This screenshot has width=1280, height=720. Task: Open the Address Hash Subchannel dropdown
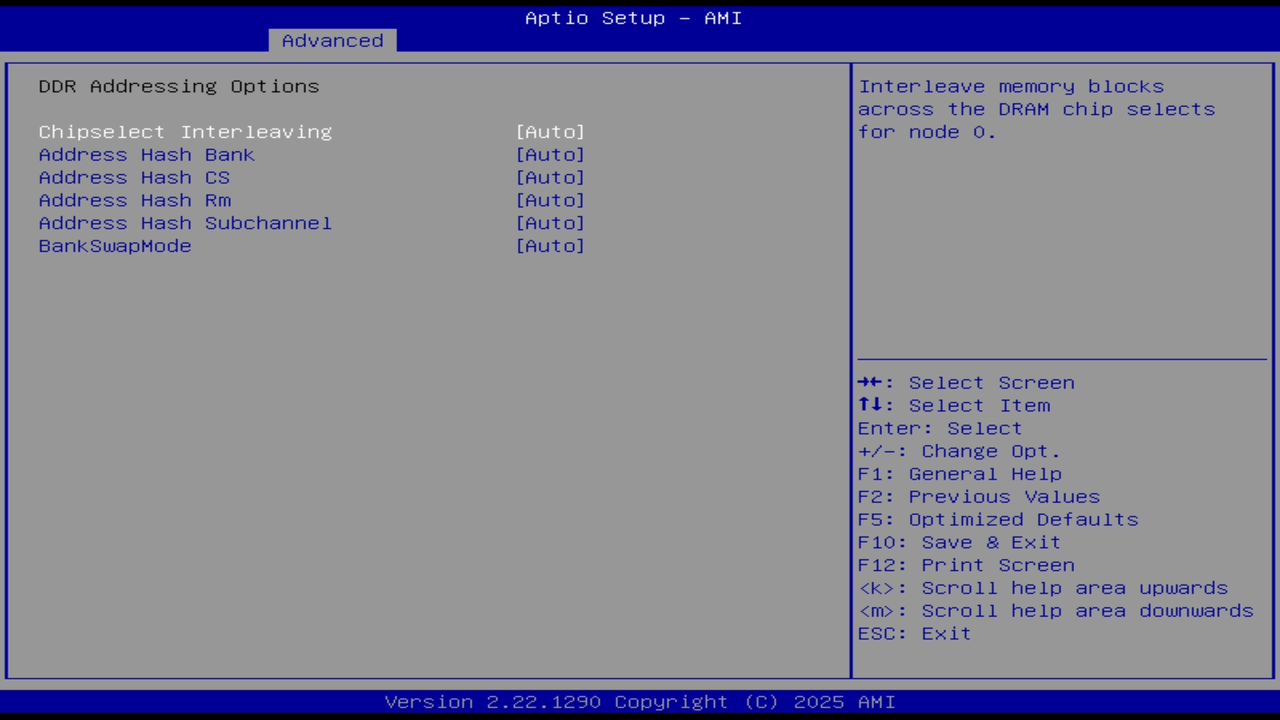pos(550,223)
